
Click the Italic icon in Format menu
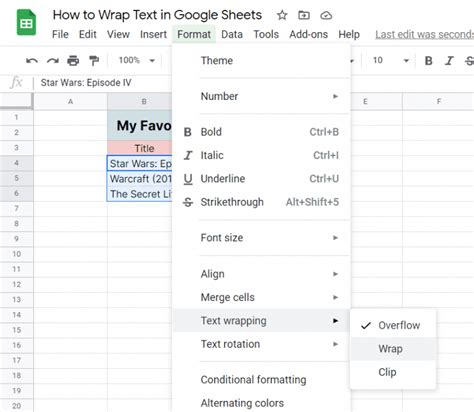(188, 155)
